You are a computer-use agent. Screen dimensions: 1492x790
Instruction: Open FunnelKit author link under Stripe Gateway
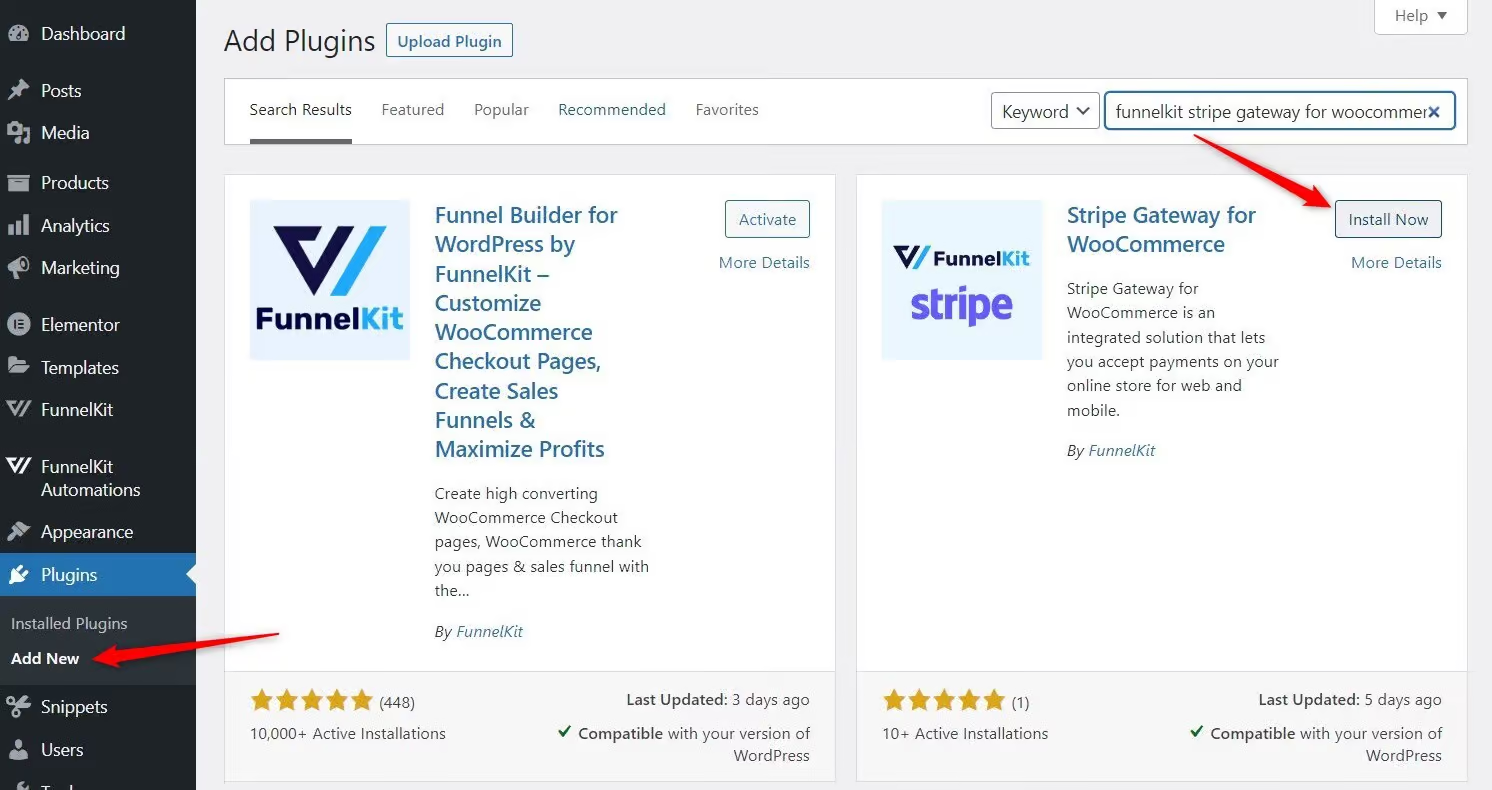point(1121,451)
